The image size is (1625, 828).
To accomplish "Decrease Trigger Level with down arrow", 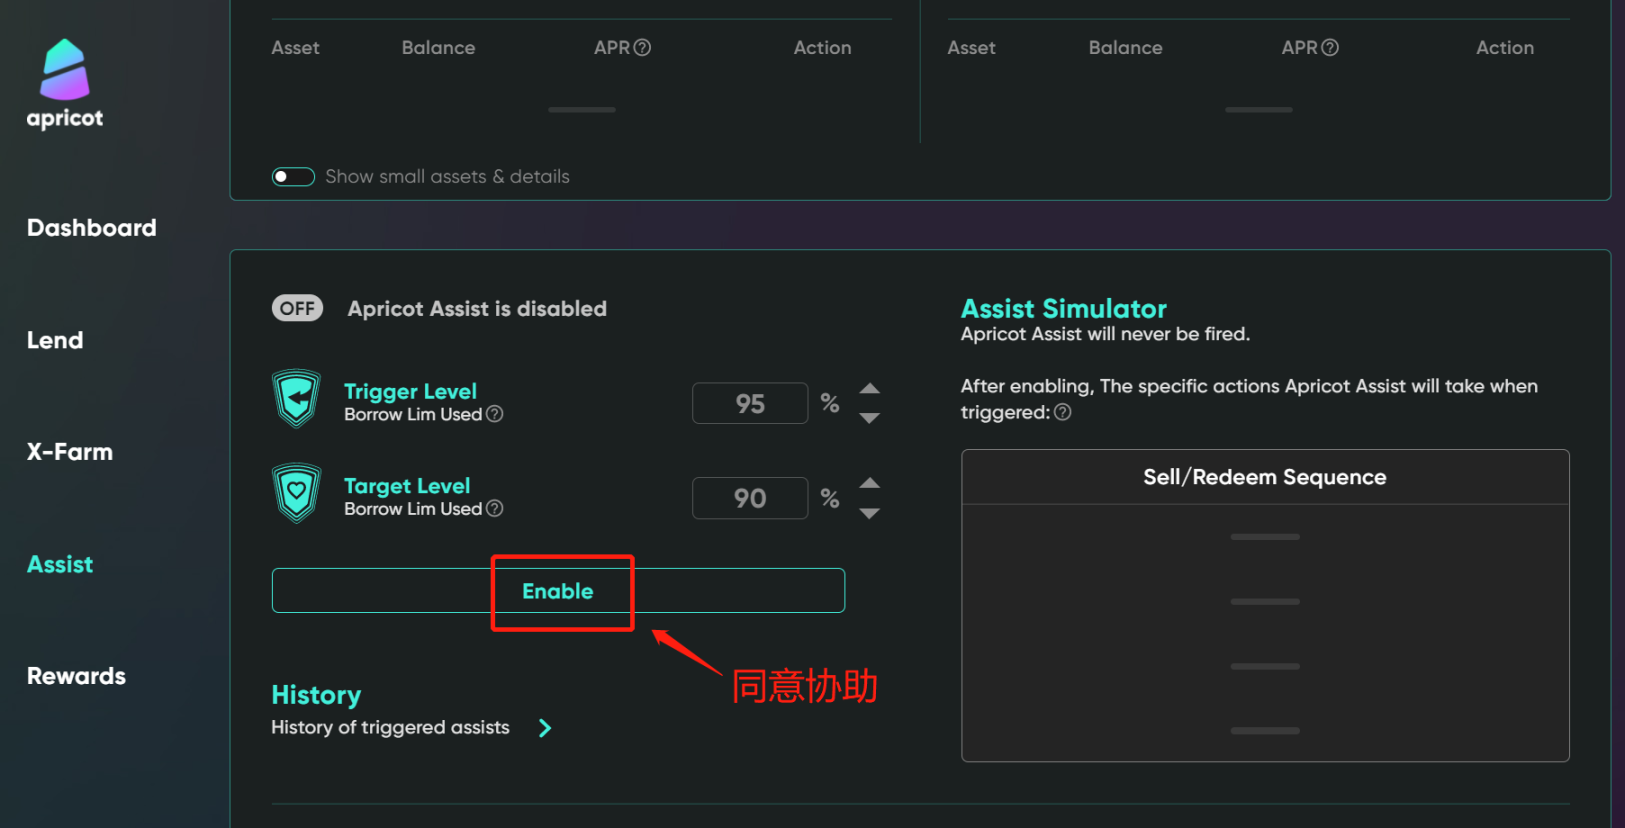I will [x=870, y=418].
